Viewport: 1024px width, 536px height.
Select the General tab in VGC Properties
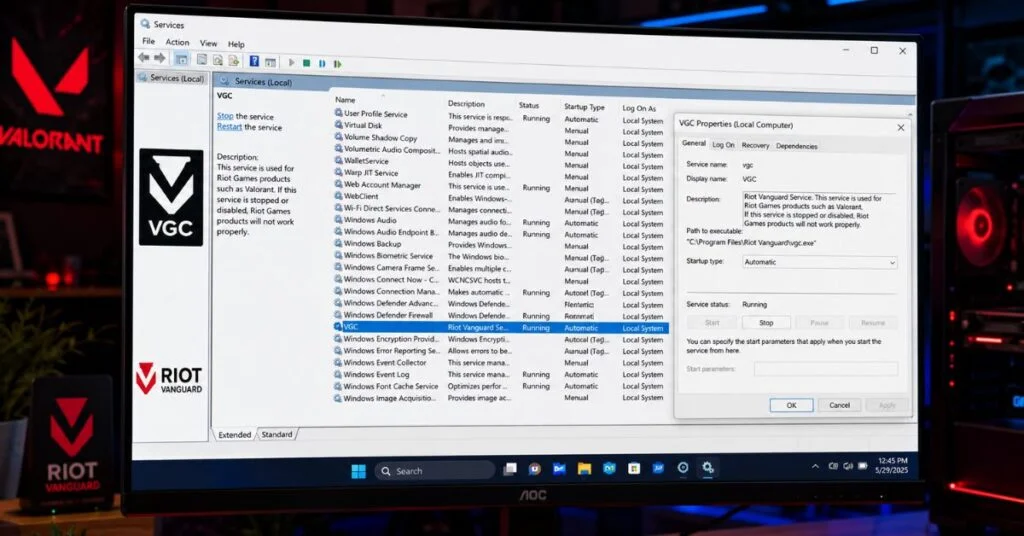(x=694, y=144)
